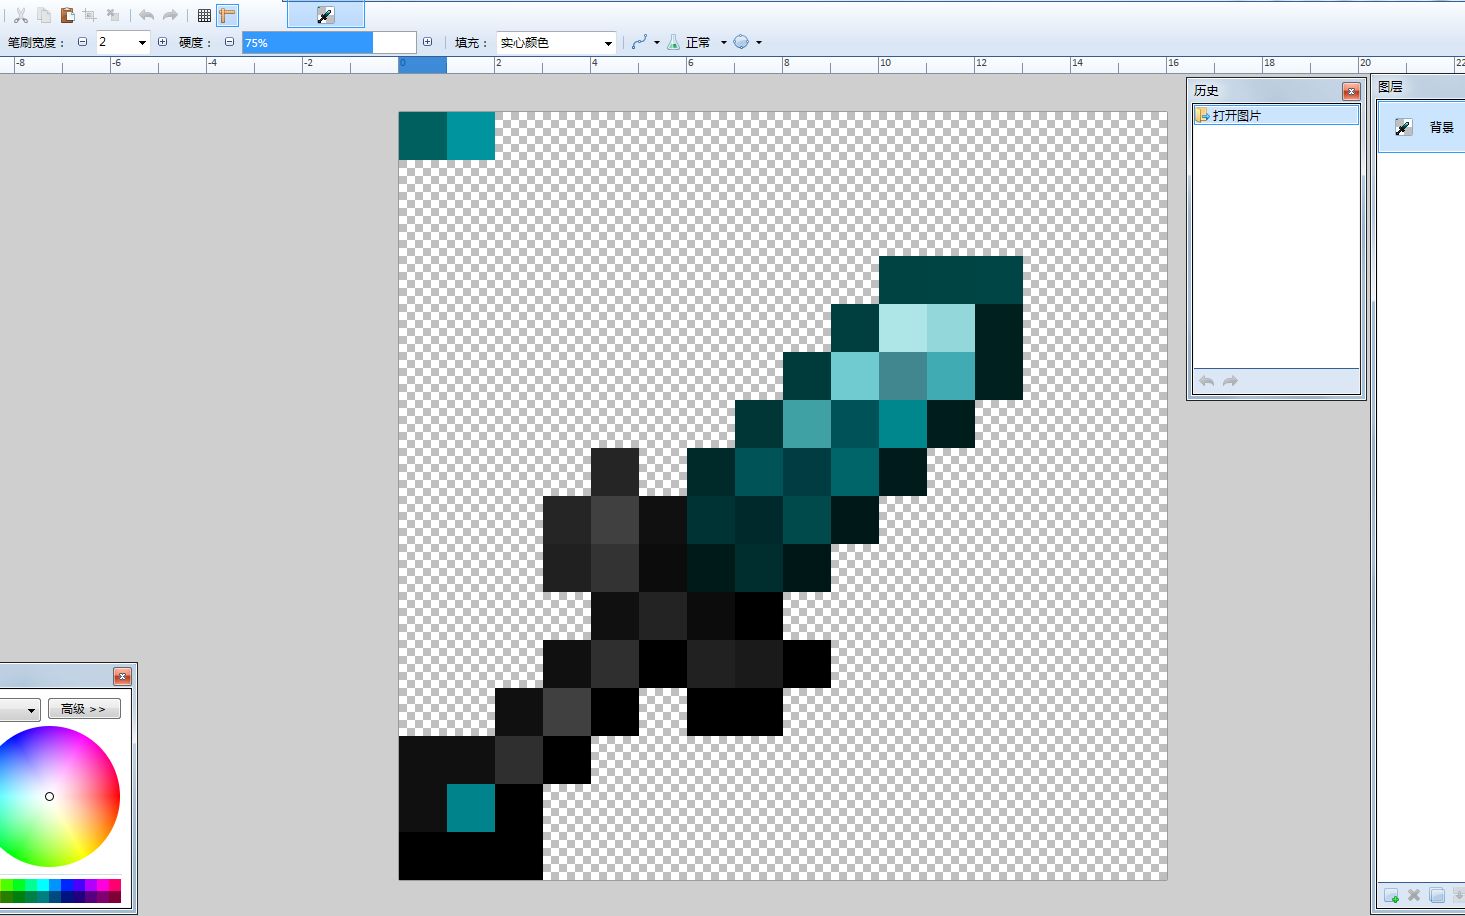The width and height of the screenshot is (1465, 916).
Task: Click the undo arrow in history panel
Action: (x=1207, y=381)
